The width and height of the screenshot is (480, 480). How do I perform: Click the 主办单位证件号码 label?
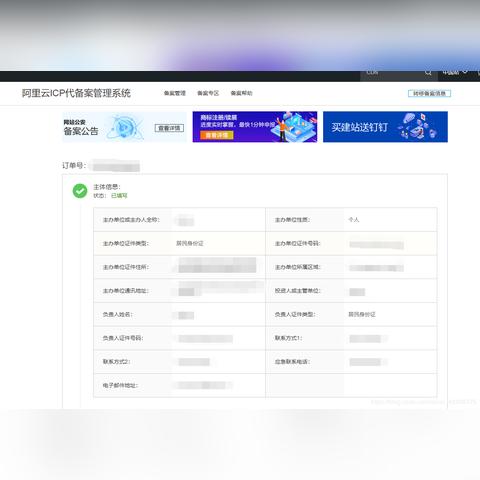pyautogui.click(x=297, y=243)
